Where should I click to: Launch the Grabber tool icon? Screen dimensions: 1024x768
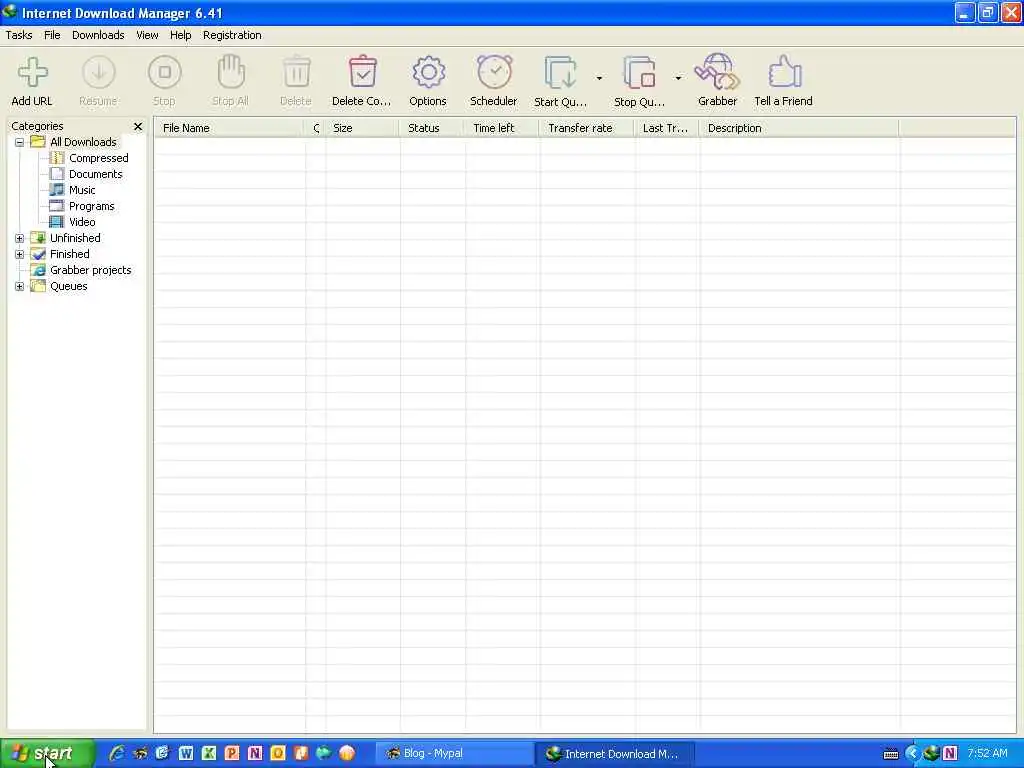pyautogui.click(x=717, y=72)
